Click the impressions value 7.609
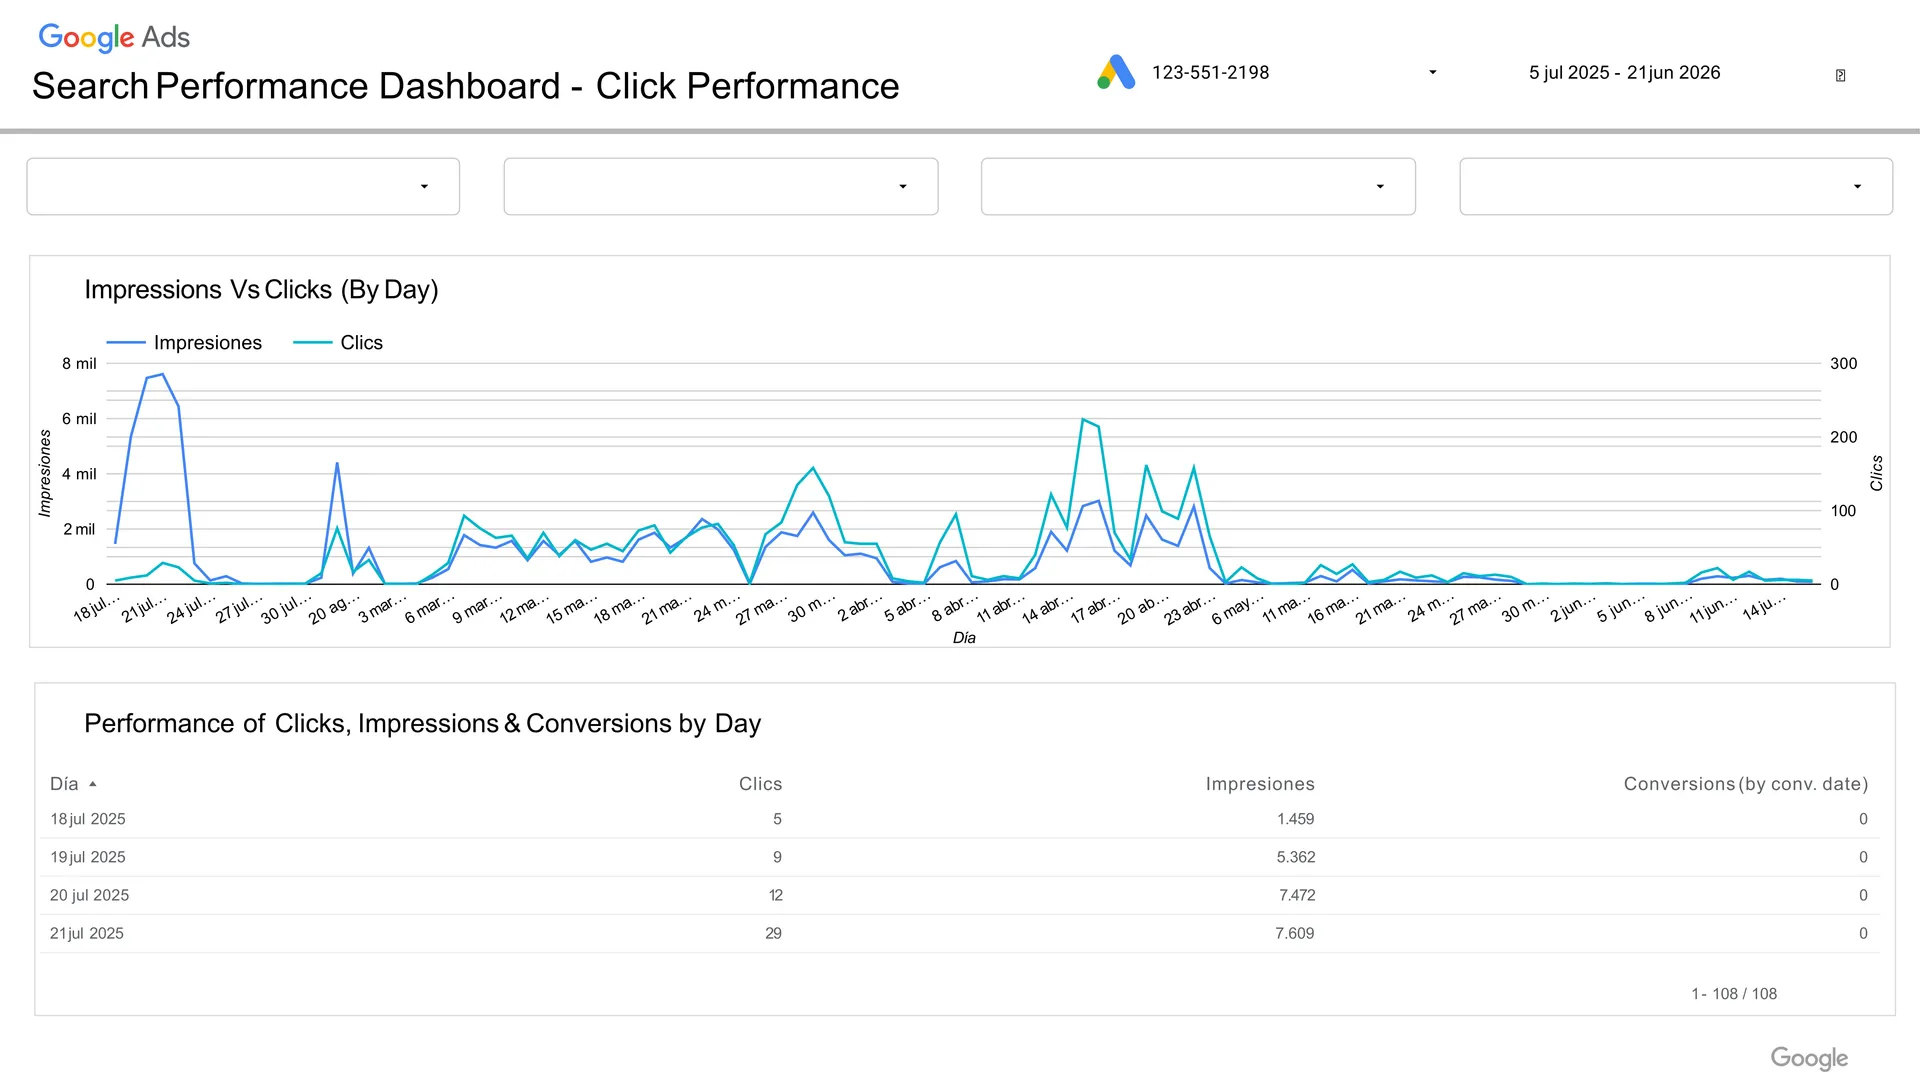 1295,933
